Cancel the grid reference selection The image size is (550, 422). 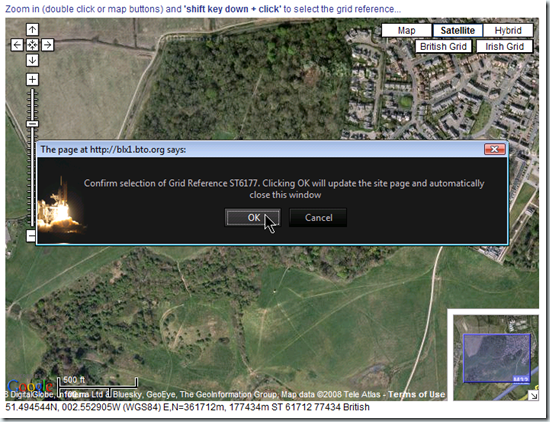pos(318,217)
